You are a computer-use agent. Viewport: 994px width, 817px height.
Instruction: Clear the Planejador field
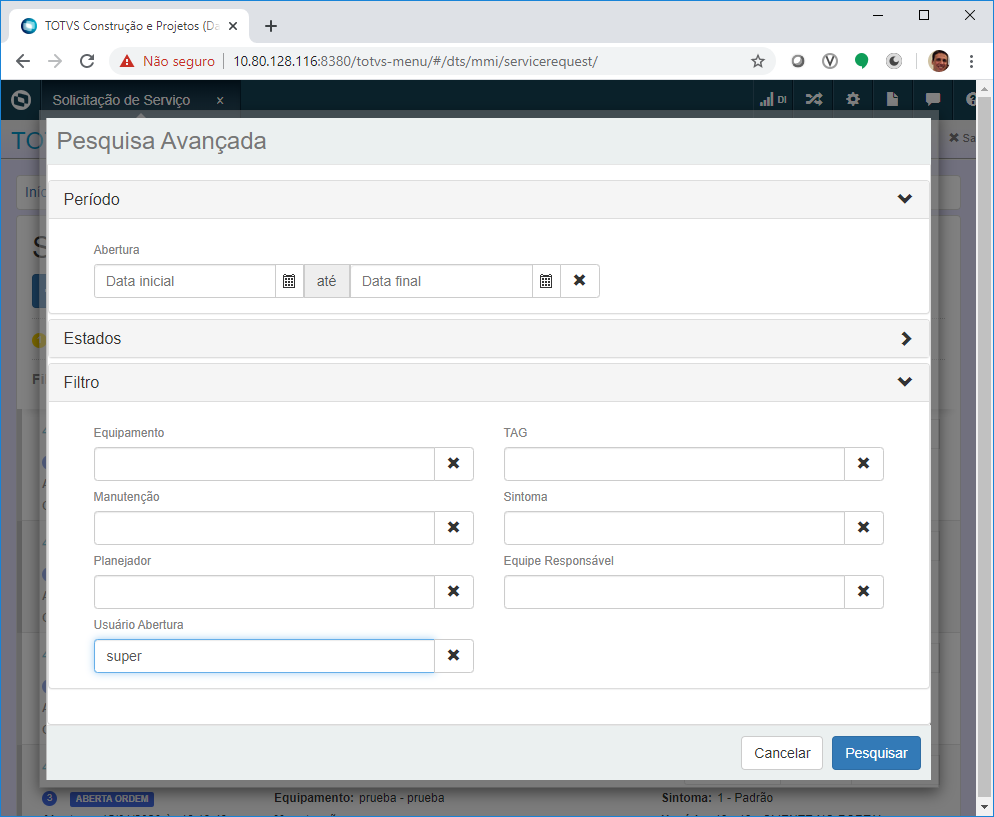(x=453, y=591)
